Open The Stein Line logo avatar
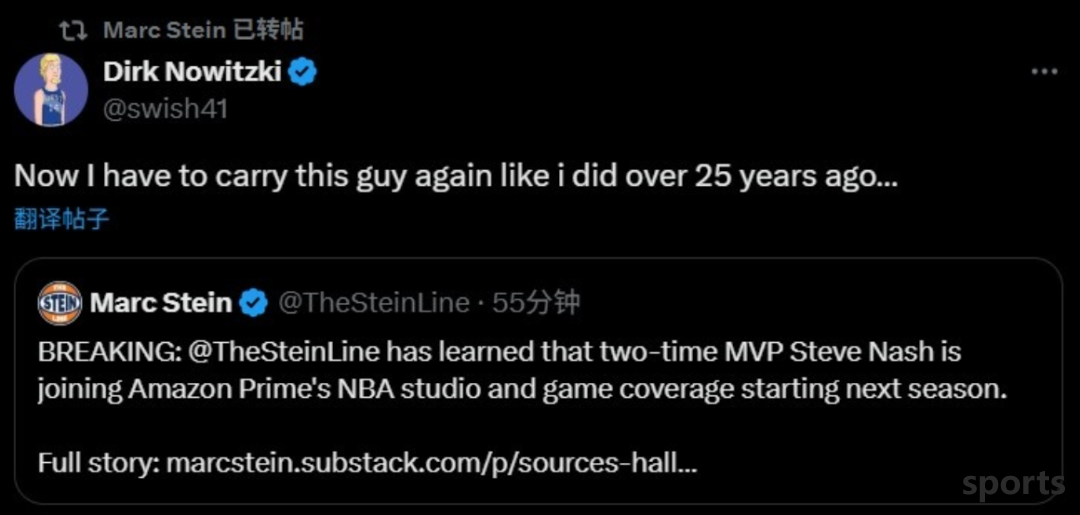The width and height of the screenshot is (1080, 515). (x=60, y=303)
